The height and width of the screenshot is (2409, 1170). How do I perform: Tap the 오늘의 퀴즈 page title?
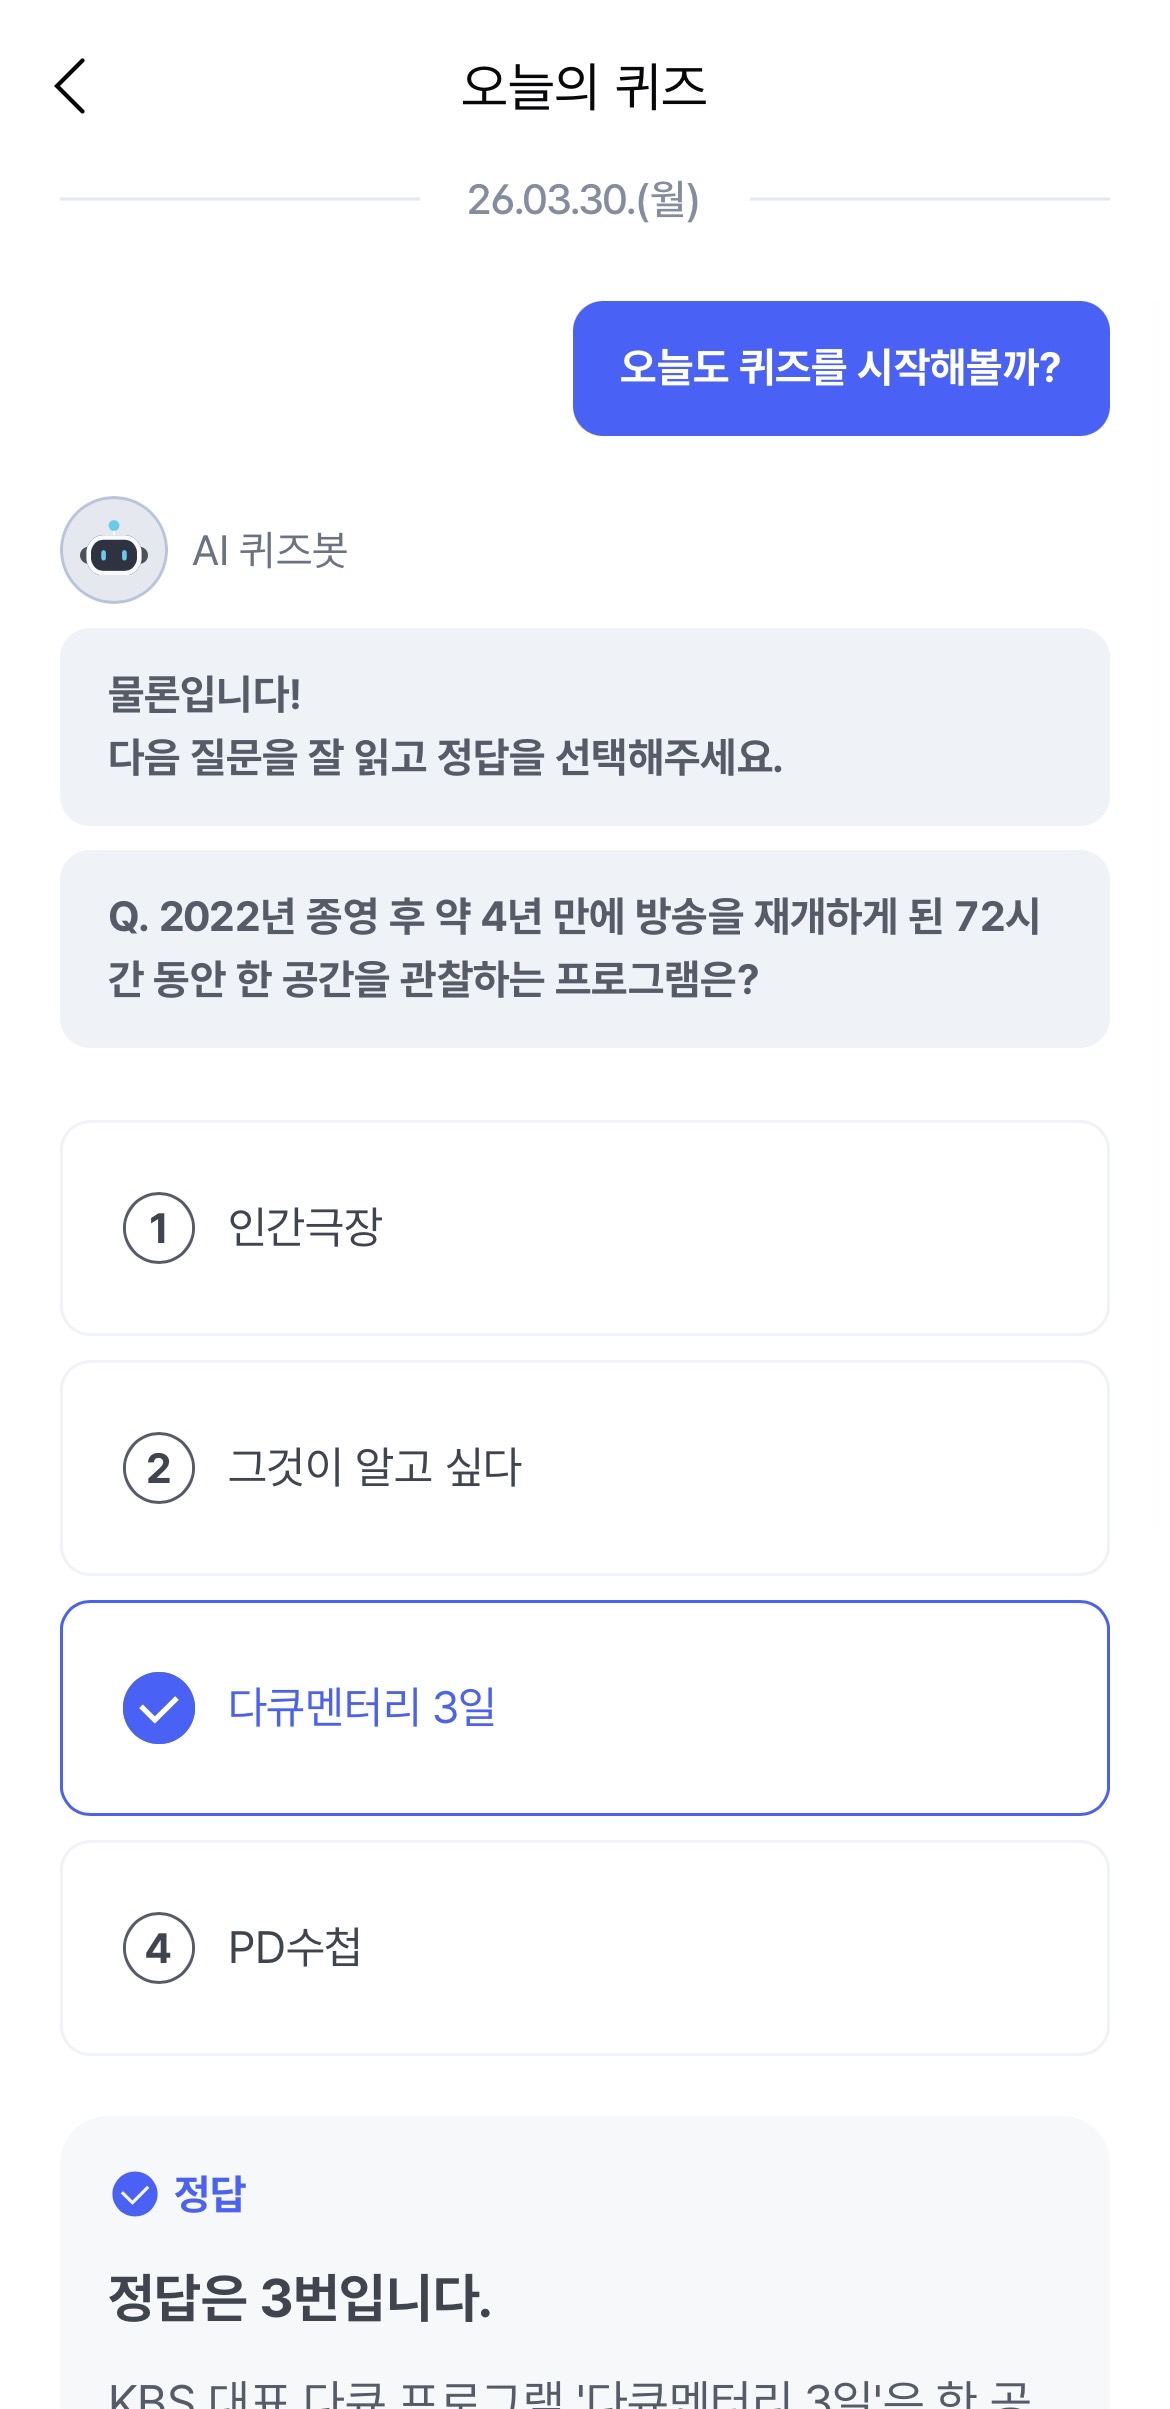tap(584, 86)
